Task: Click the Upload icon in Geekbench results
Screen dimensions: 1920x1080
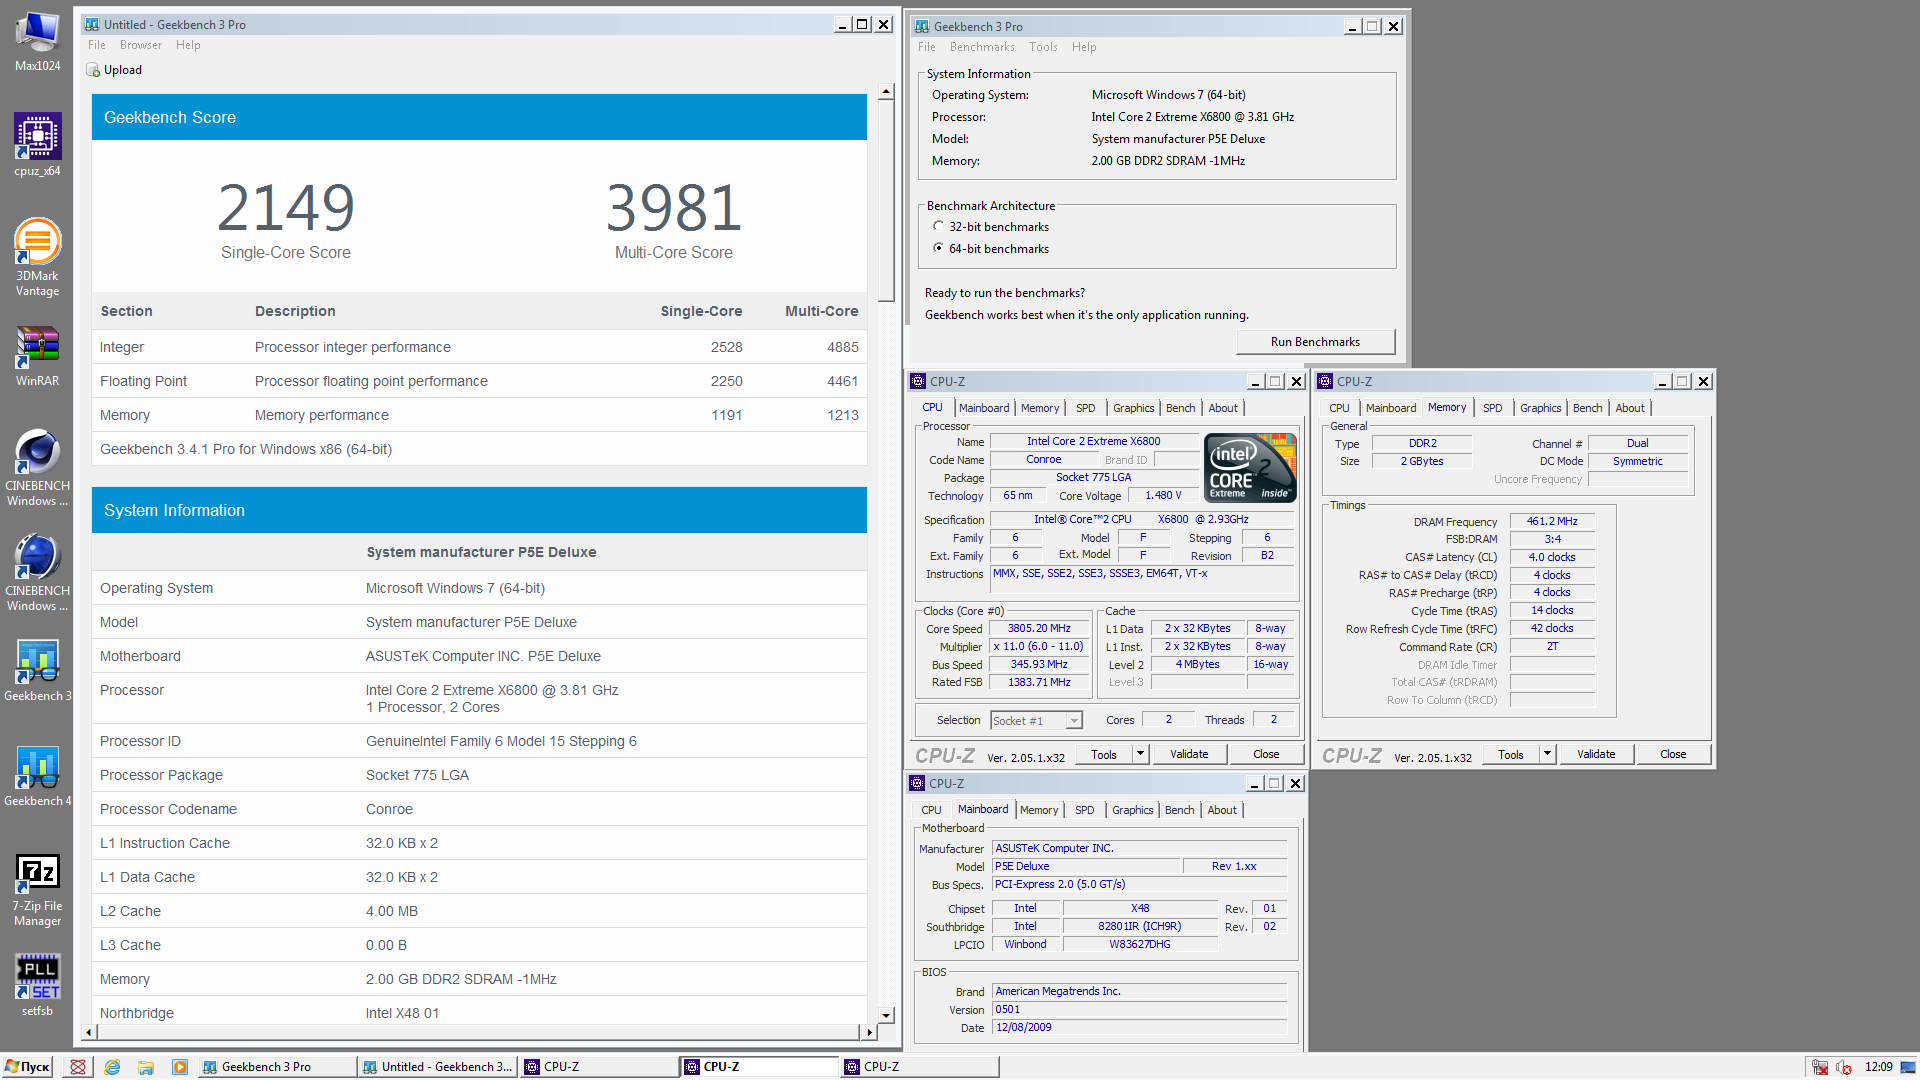Action: point(93,70)
